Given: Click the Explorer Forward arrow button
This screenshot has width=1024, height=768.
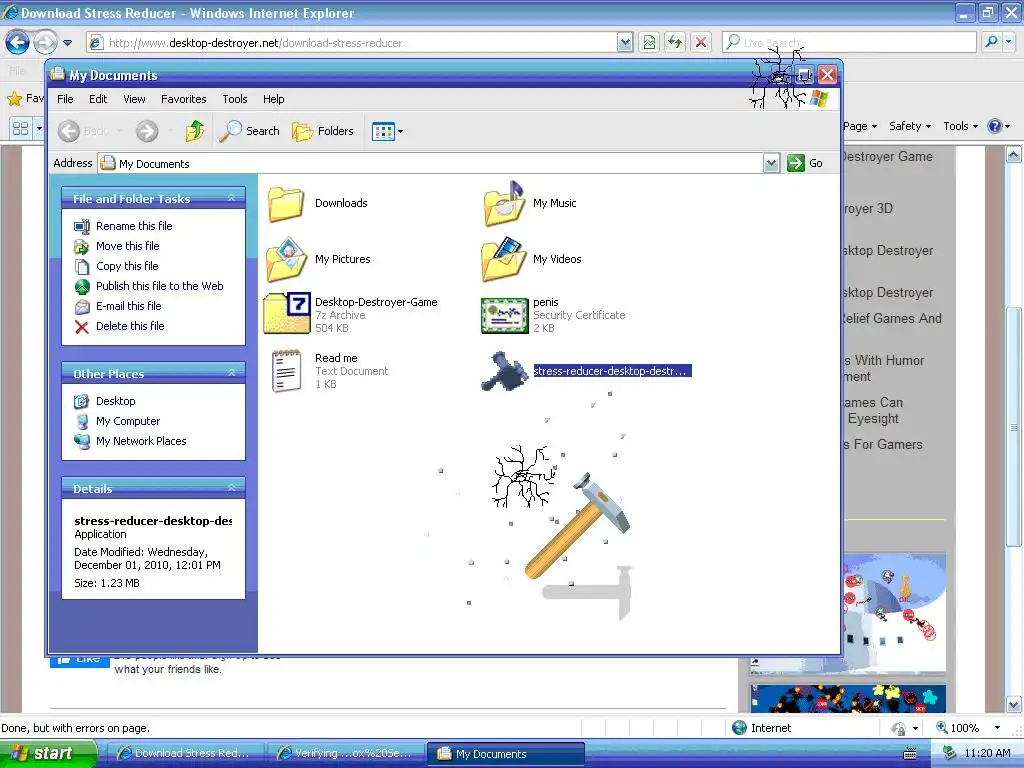Looking at the screenshot, I should (147, 131).
